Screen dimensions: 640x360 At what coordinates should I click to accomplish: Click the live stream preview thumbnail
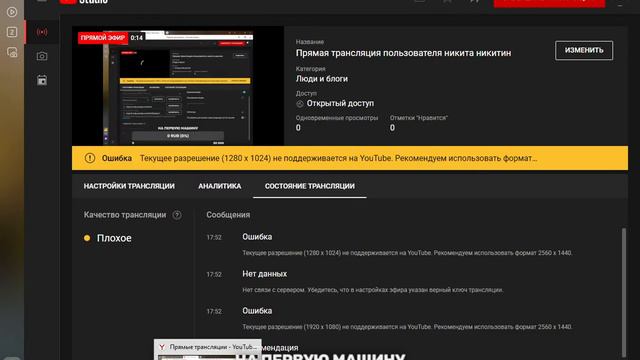178,86
